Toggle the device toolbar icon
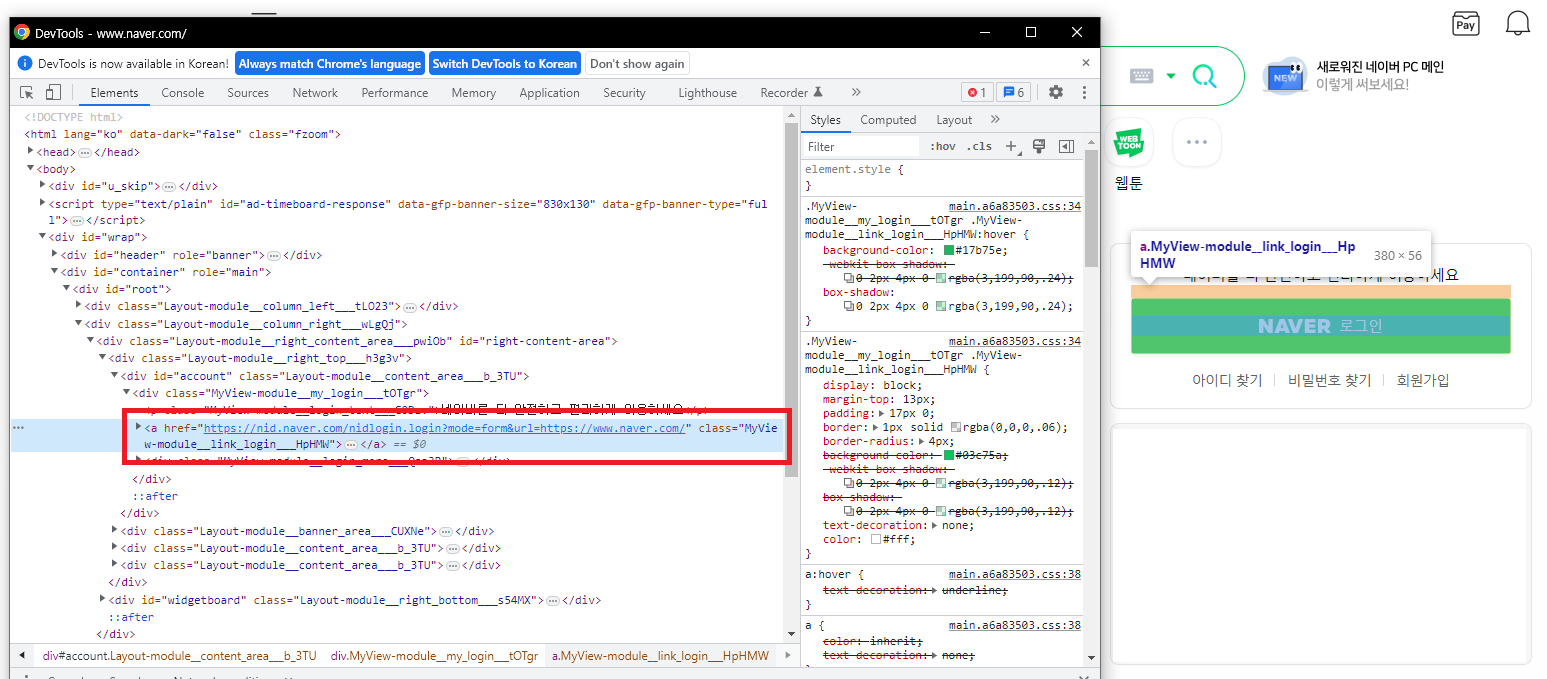 (53, 92)
